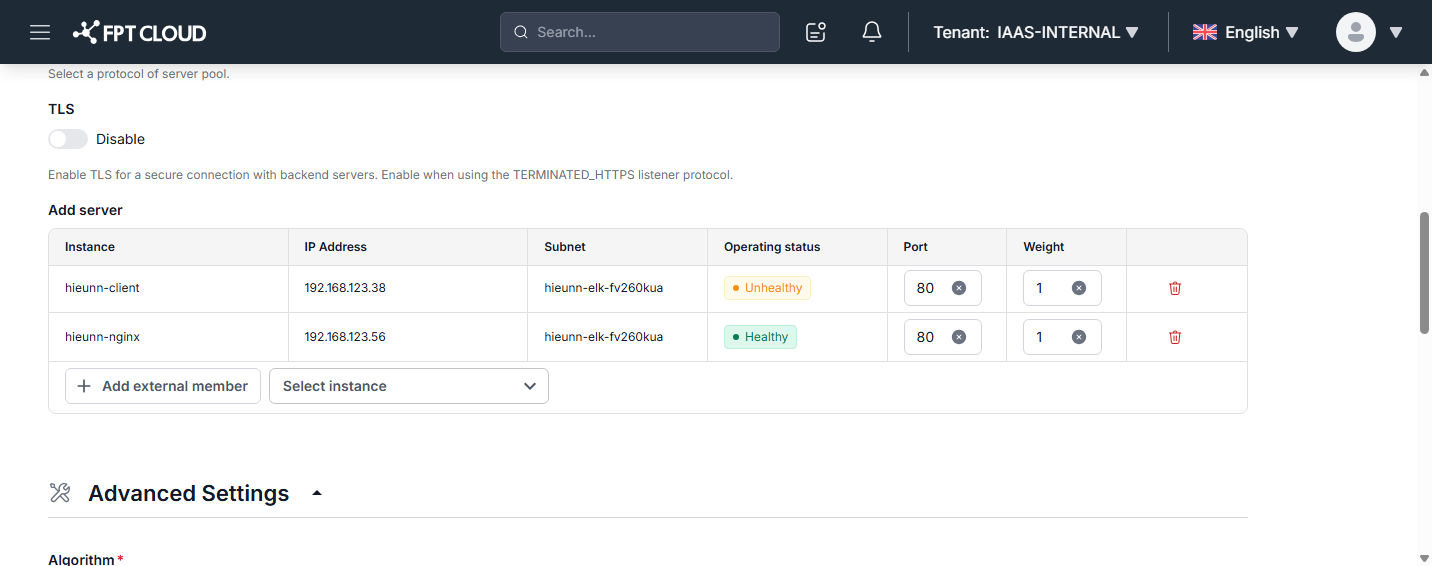
Task: Collapse the Advanced Settings section
Action: click(317, 493)
